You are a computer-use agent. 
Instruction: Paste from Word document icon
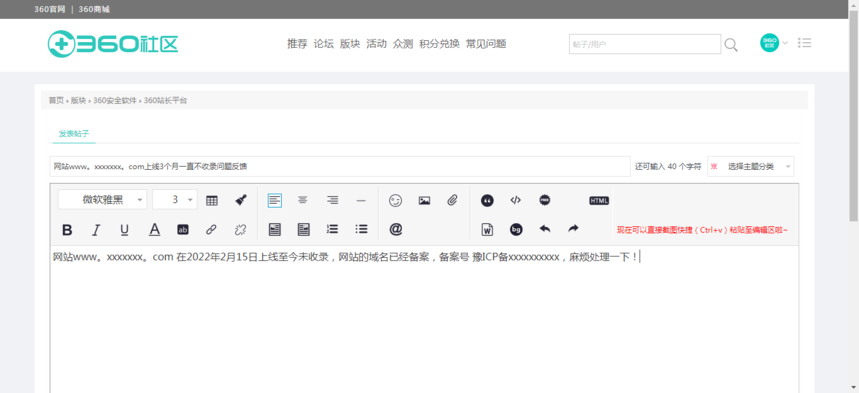point(487,230)
